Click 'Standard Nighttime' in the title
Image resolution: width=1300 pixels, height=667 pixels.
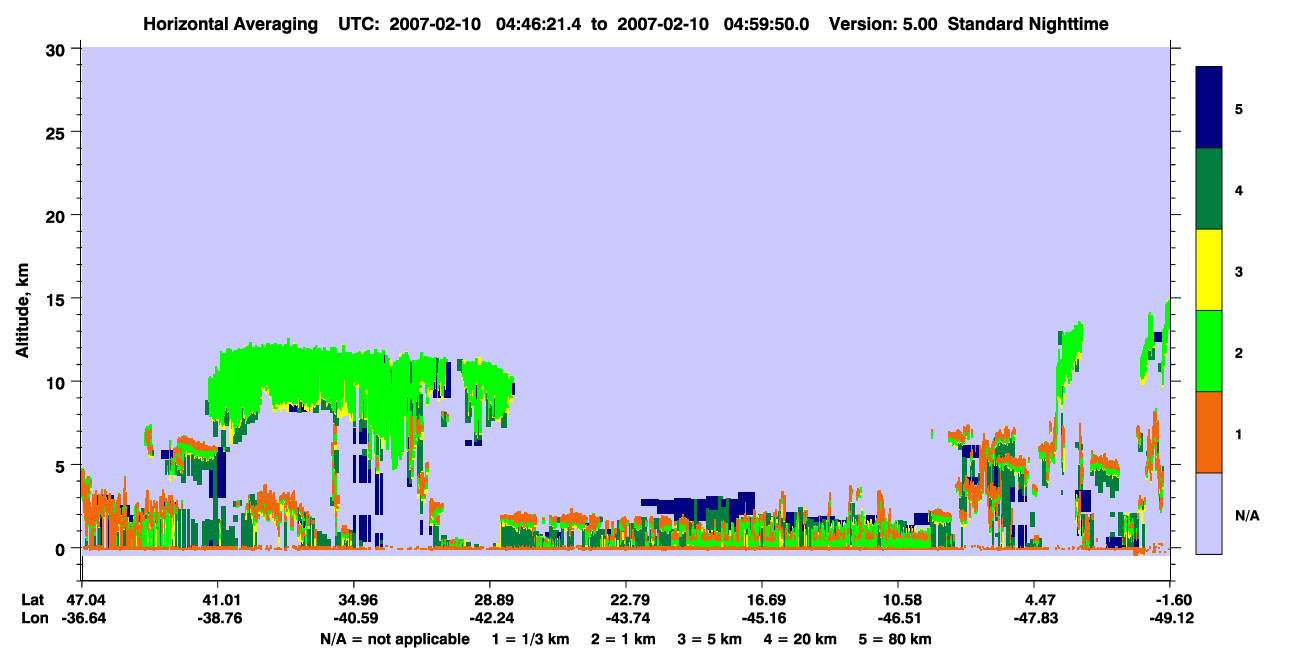click(x=1028, y=24)
